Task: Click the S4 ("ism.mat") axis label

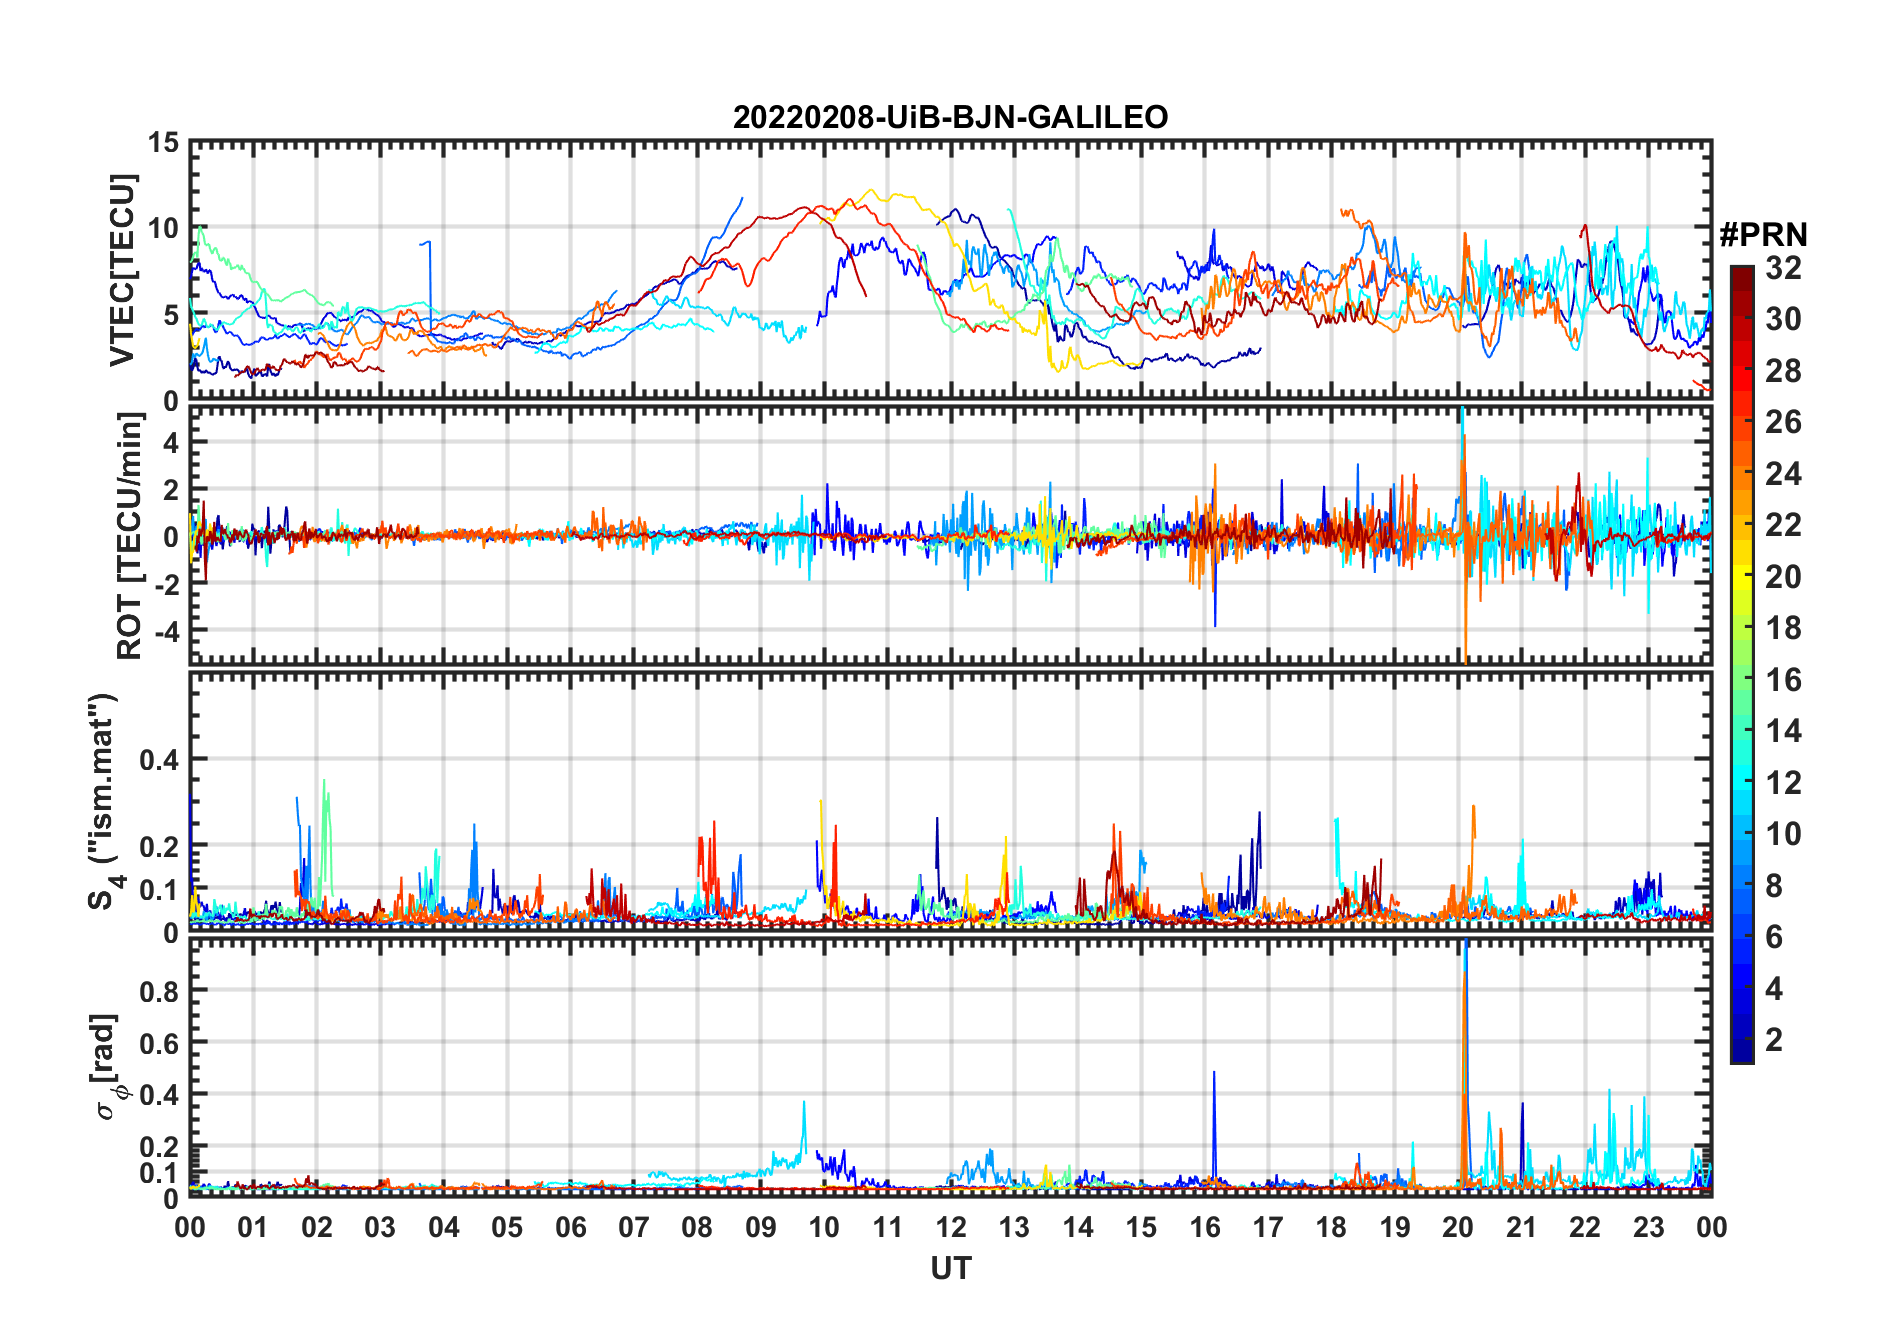Action: (104, 801)
